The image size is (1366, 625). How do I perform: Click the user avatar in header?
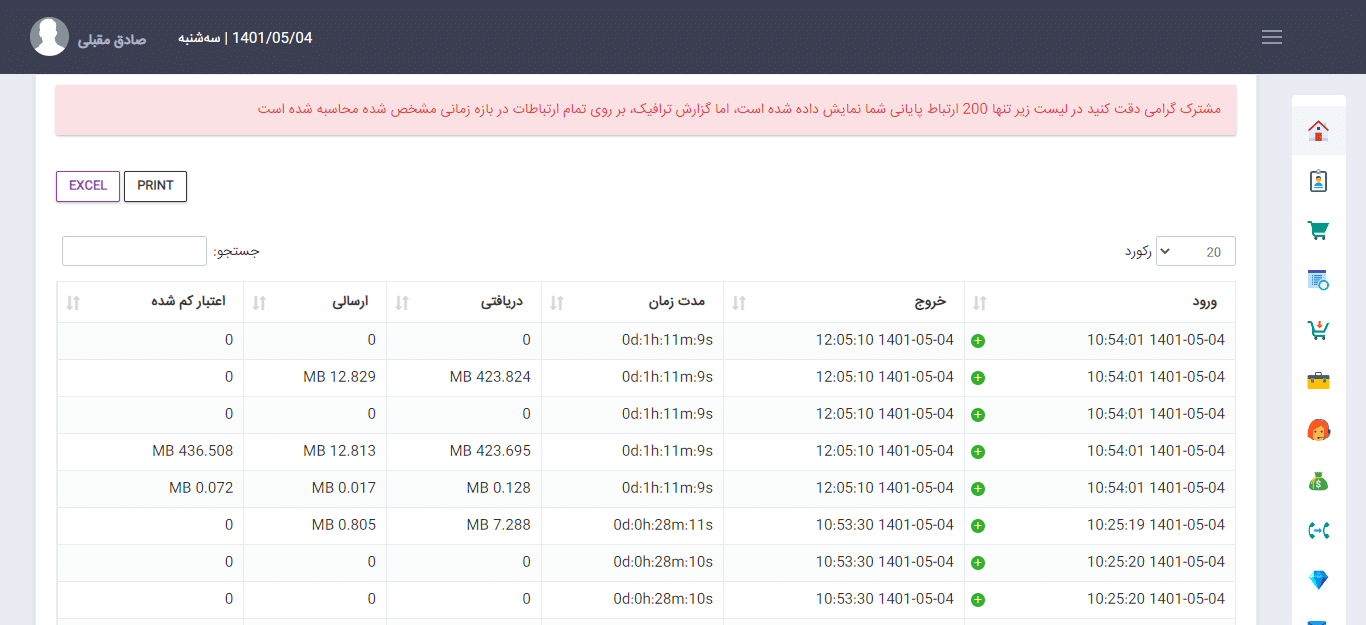[49, 37]
